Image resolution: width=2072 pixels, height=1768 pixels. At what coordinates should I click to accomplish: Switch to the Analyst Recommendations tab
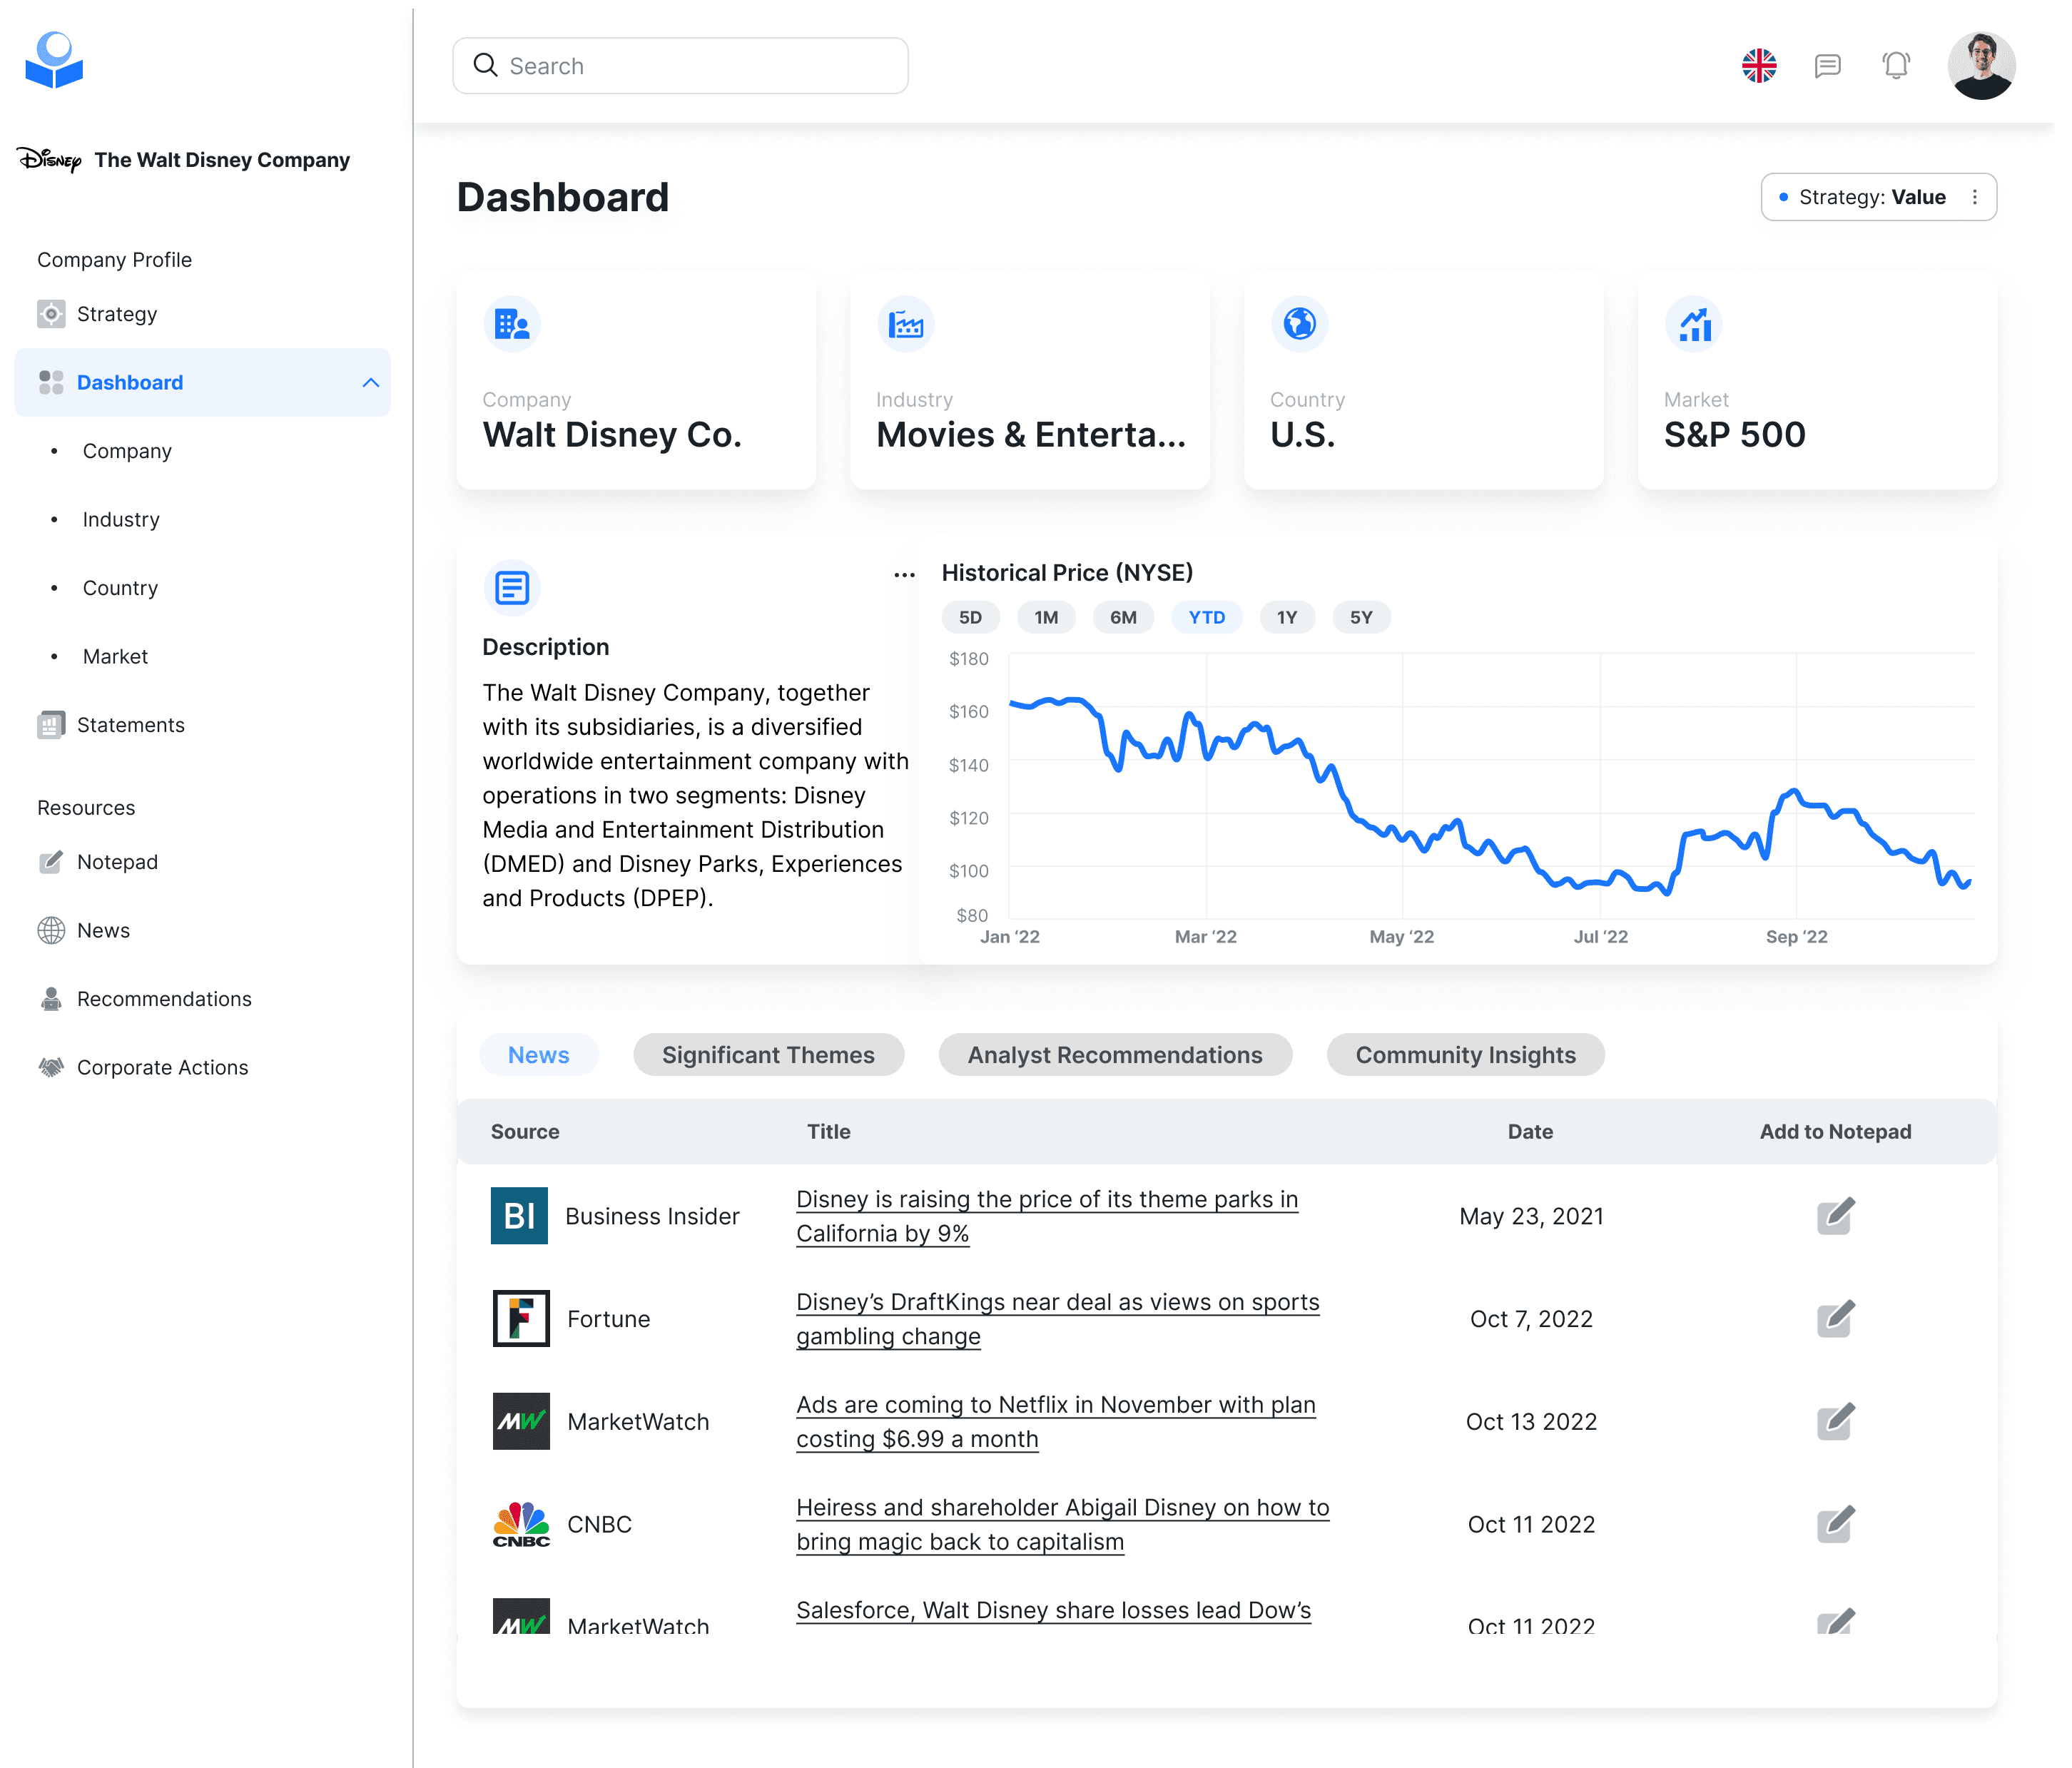pos(1115,1055)
